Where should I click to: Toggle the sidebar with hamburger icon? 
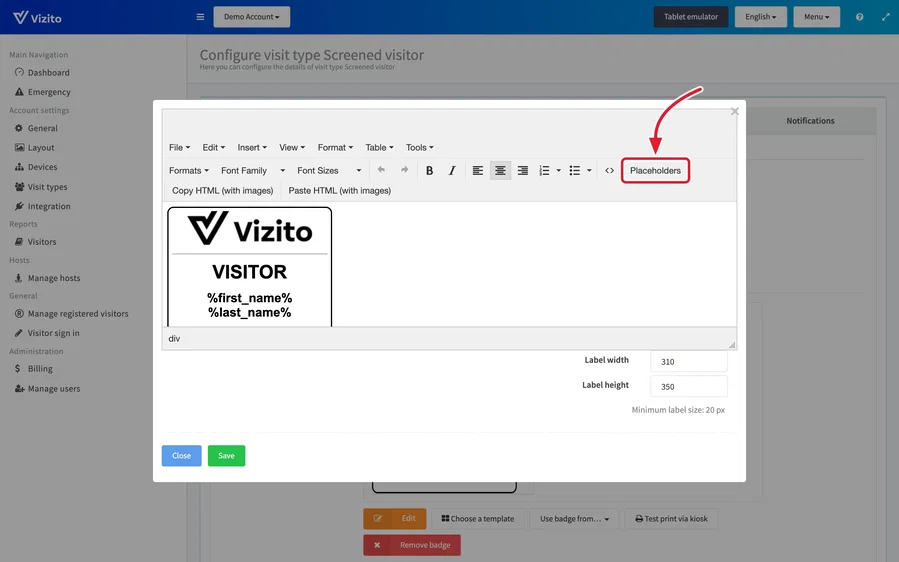(200, 17)
